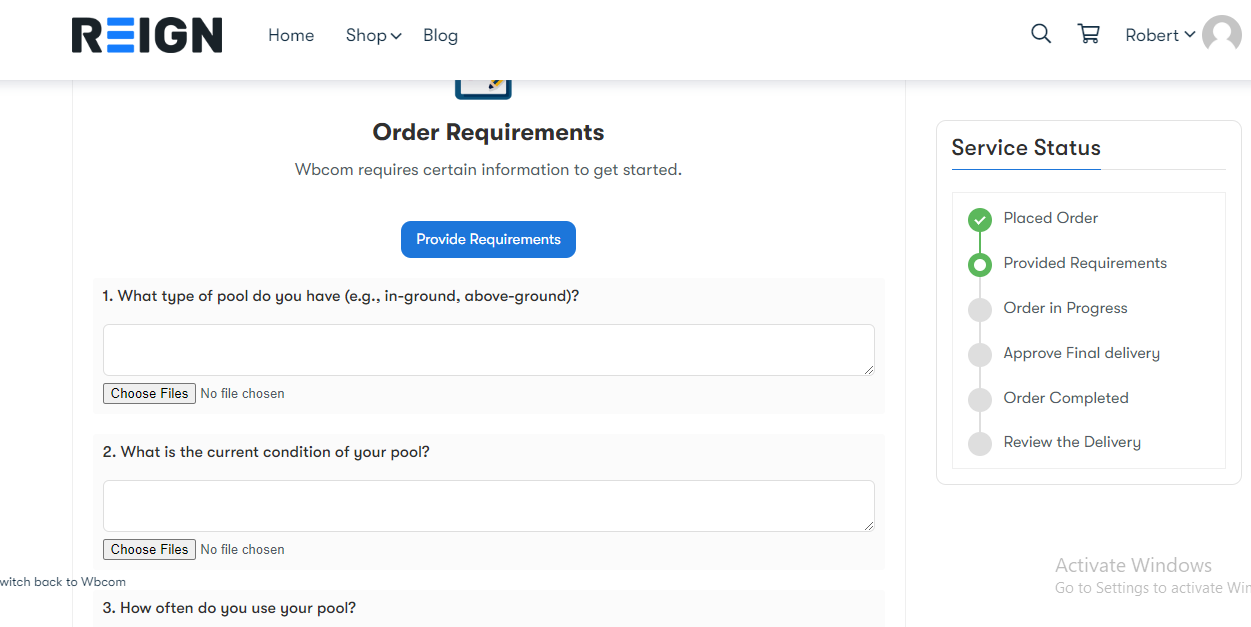Click the Provided Requirements status circle

[980, 264]
